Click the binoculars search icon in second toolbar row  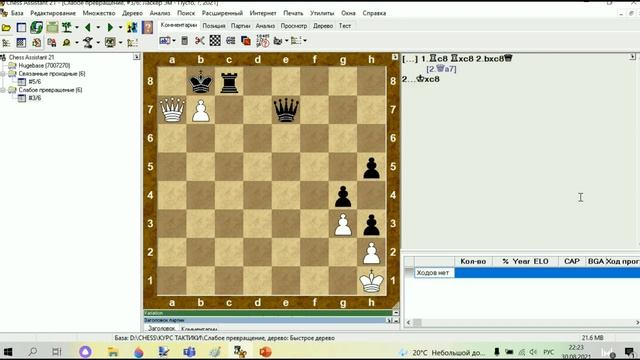(x=67, y=42)
